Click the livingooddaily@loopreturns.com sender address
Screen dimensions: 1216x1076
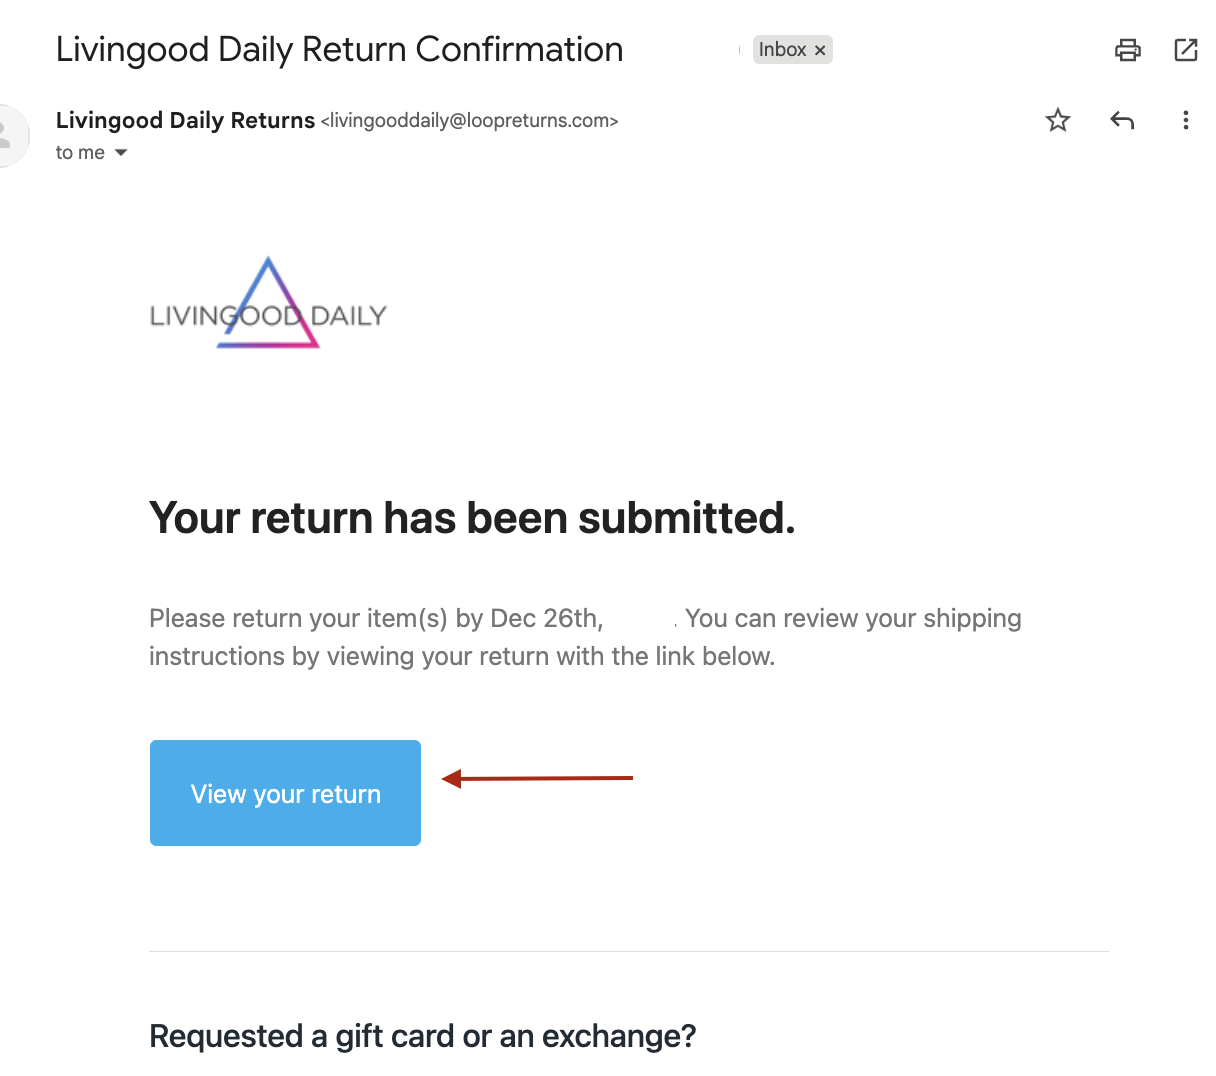coord(469,121)
